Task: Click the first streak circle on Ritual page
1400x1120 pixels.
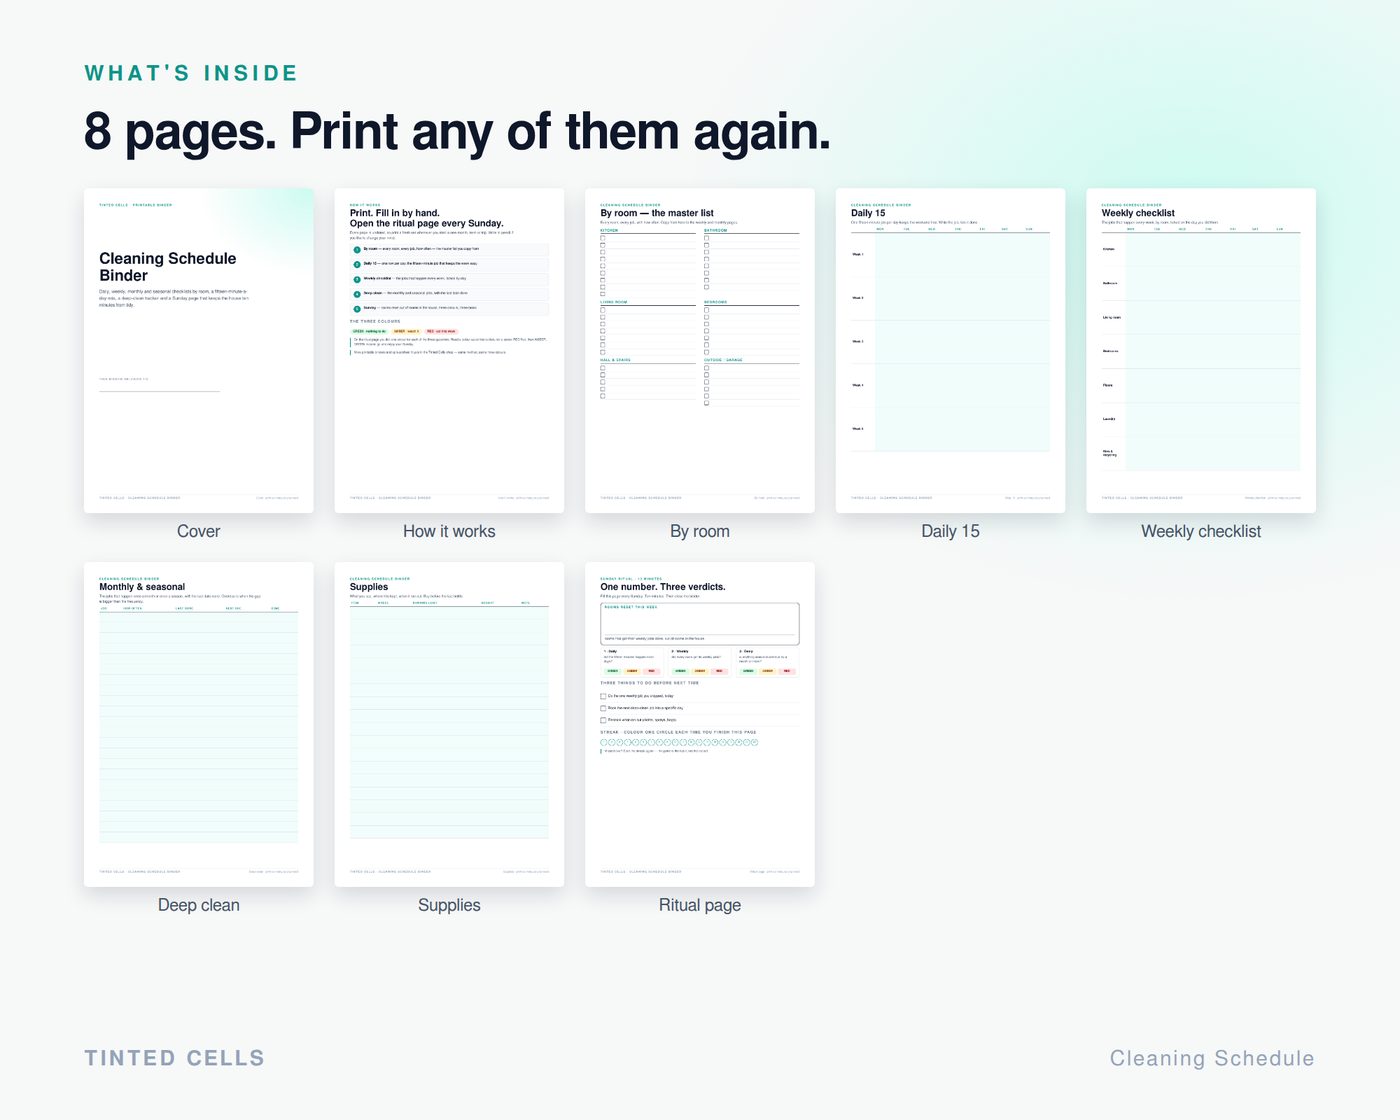Action: click(603, 743)
